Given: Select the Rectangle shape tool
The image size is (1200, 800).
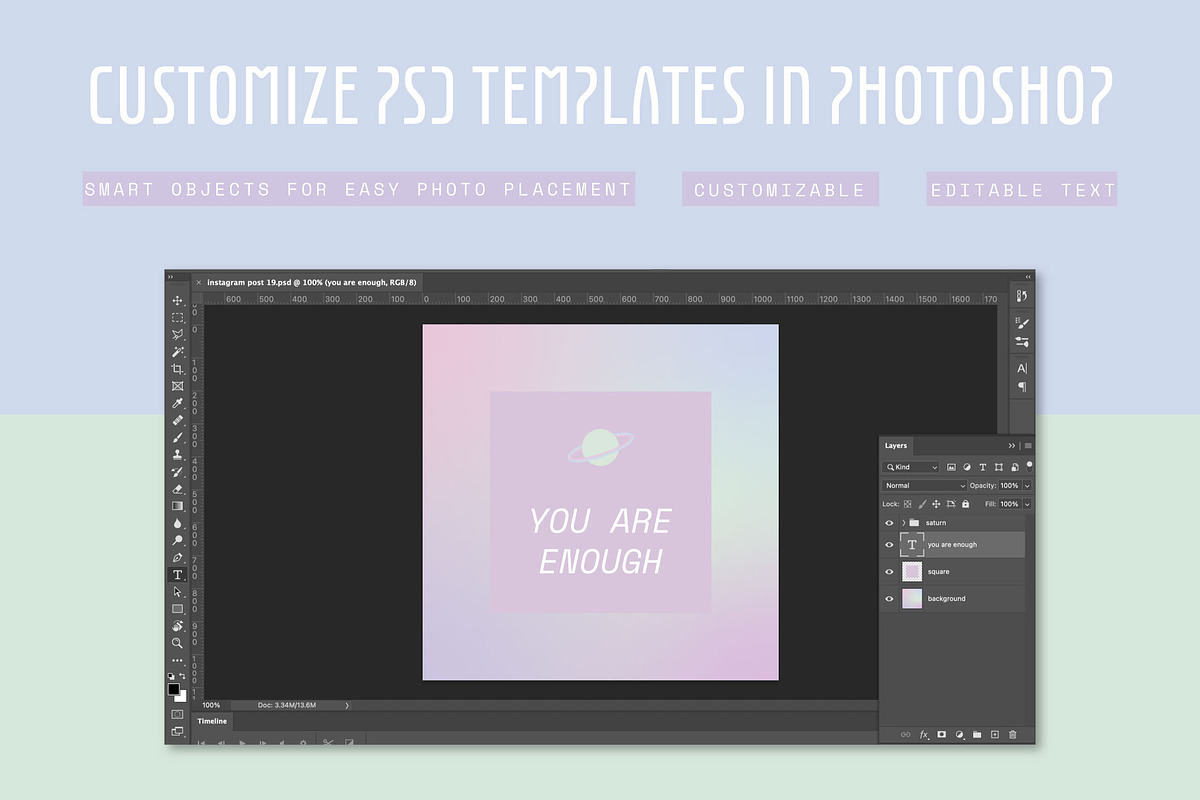Looking at the screenshot, I should (177, 609).
